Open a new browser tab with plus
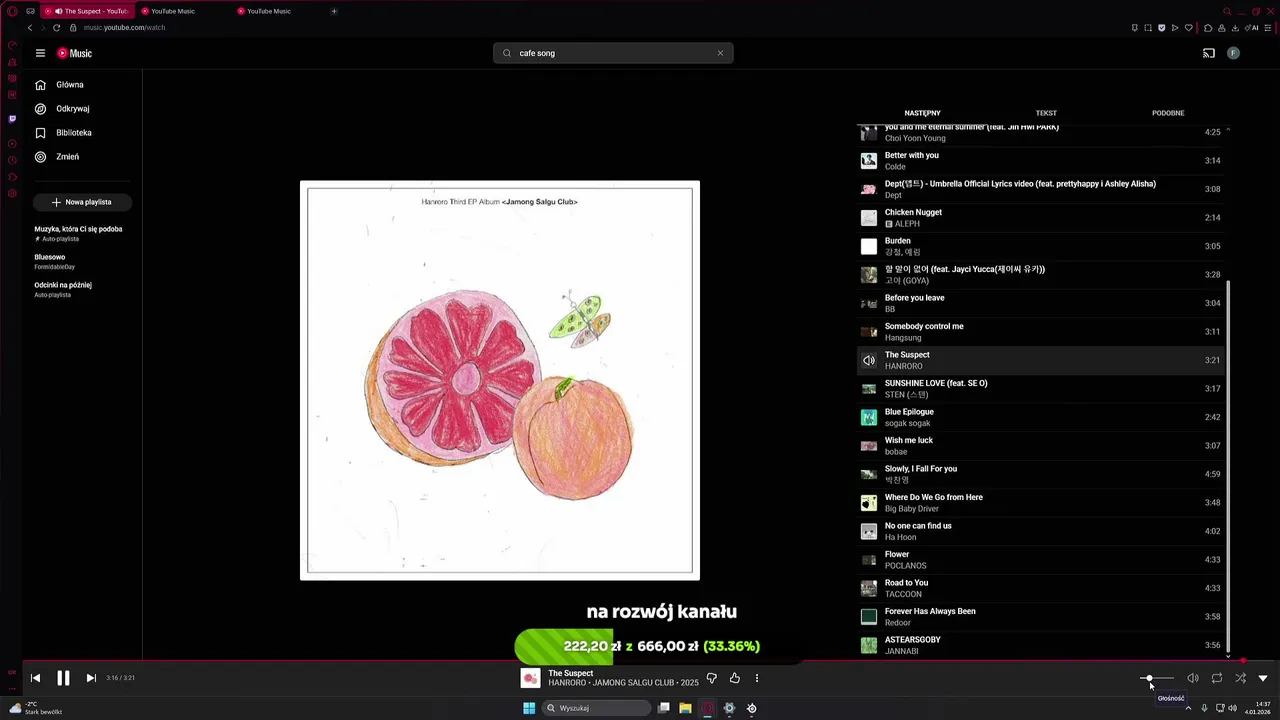 [334, 11]
